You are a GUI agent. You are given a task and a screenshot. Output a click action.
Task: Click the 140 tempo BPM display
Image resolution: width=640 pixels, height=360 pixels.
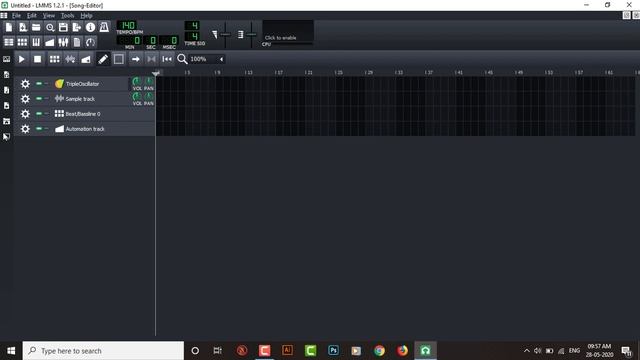pyautogui.click(x=128, y=25)
